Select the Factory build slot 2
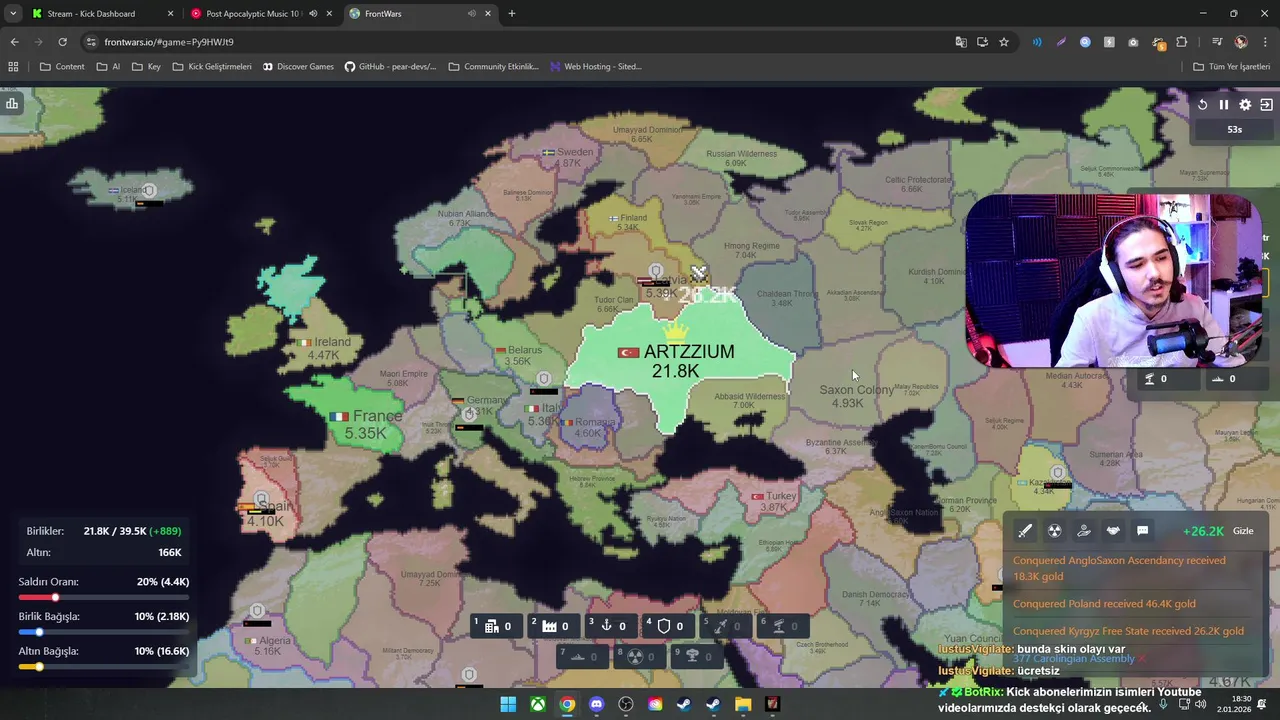Image resolution: width=1280 pixels, height=720 pixels. point(554,626)
